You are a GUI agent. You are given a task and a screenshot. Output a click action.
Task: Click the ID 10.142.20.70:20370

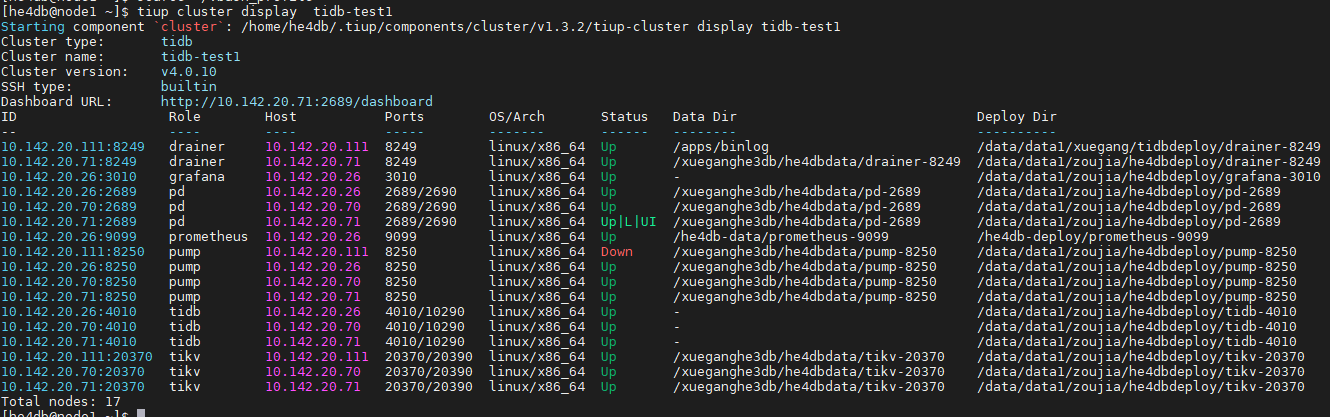73,372
